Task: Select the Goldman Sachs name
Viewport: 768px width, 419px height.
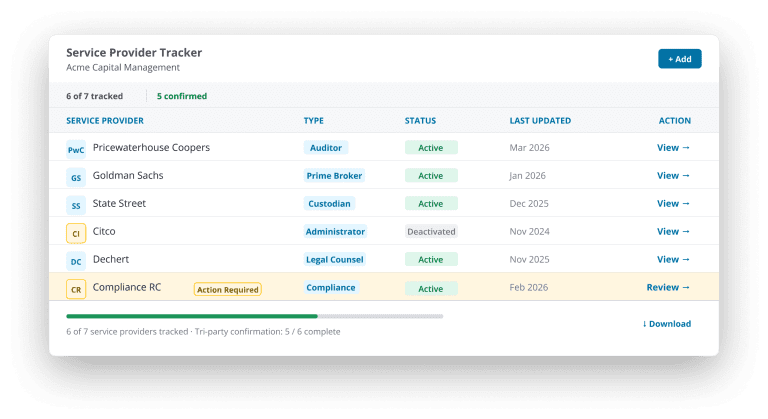Action: click(x=128, y=175)
